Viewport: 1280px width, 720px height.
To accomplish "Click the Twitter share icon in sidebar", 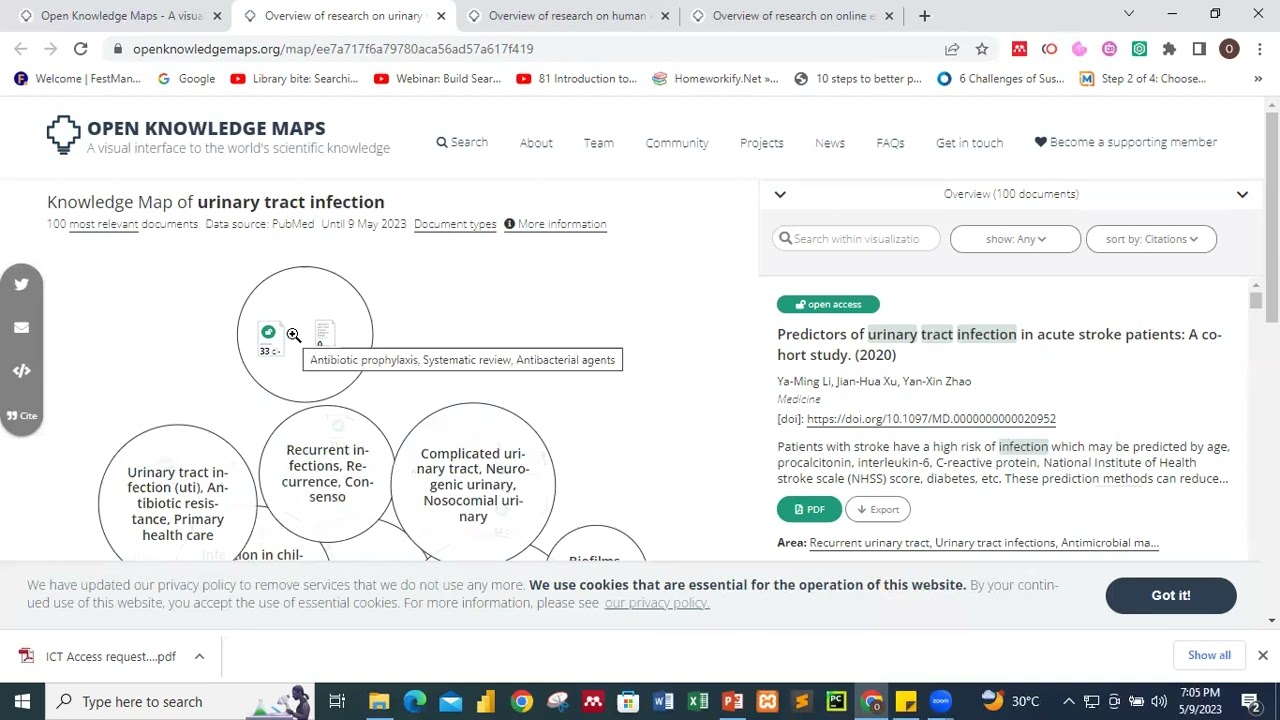I will [21, 284].
